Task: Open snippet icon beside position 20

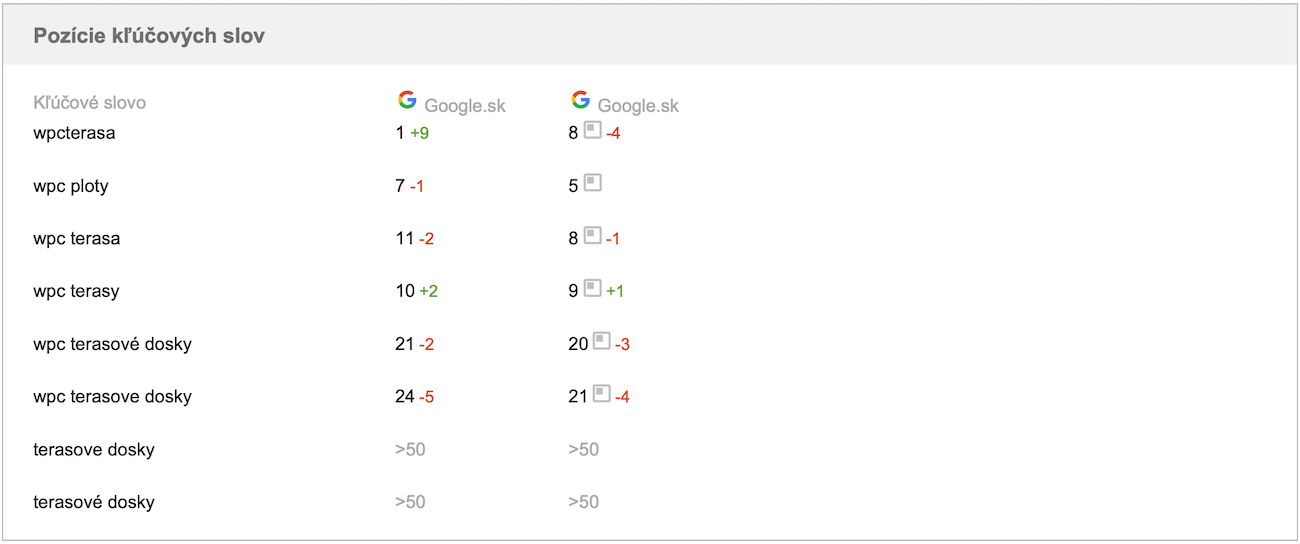Action: tap(601, 341)
